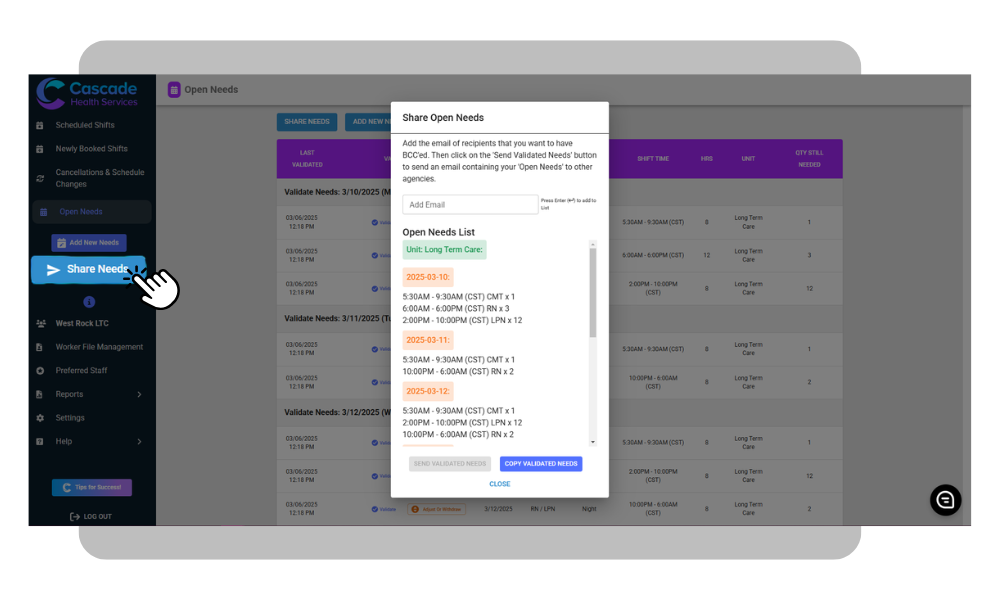The width and height of the screenshot is (1000, 600).
Task: Open Cancellations & Schedule Changes menu item
Action: click(99, 179)
